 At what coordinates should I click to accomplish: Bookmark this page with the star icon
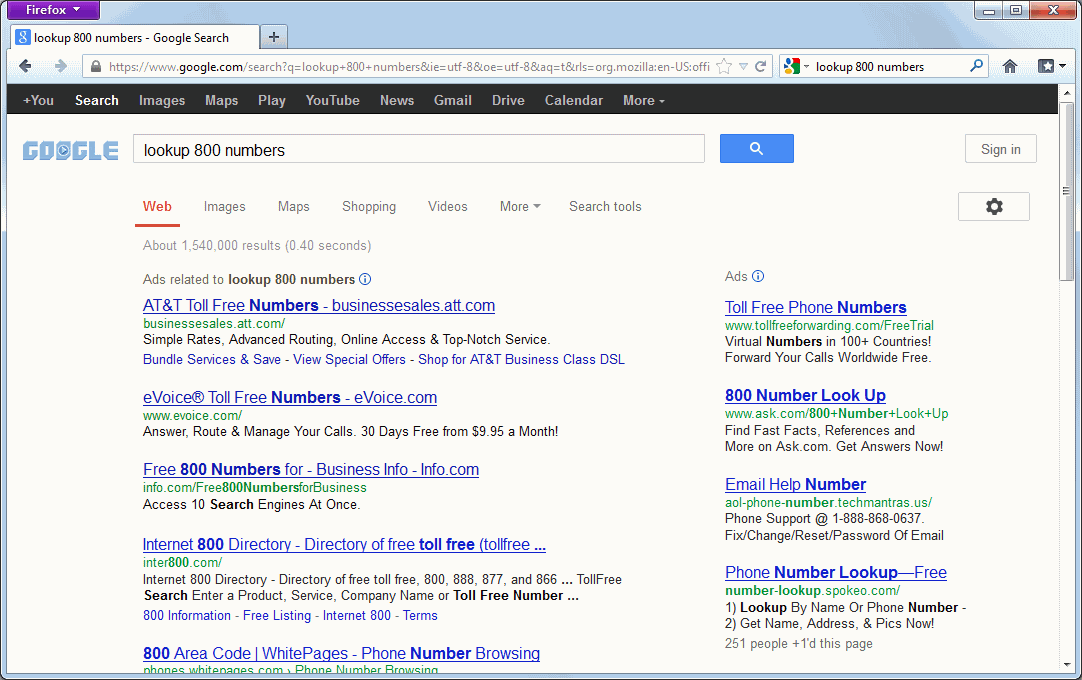724,66
